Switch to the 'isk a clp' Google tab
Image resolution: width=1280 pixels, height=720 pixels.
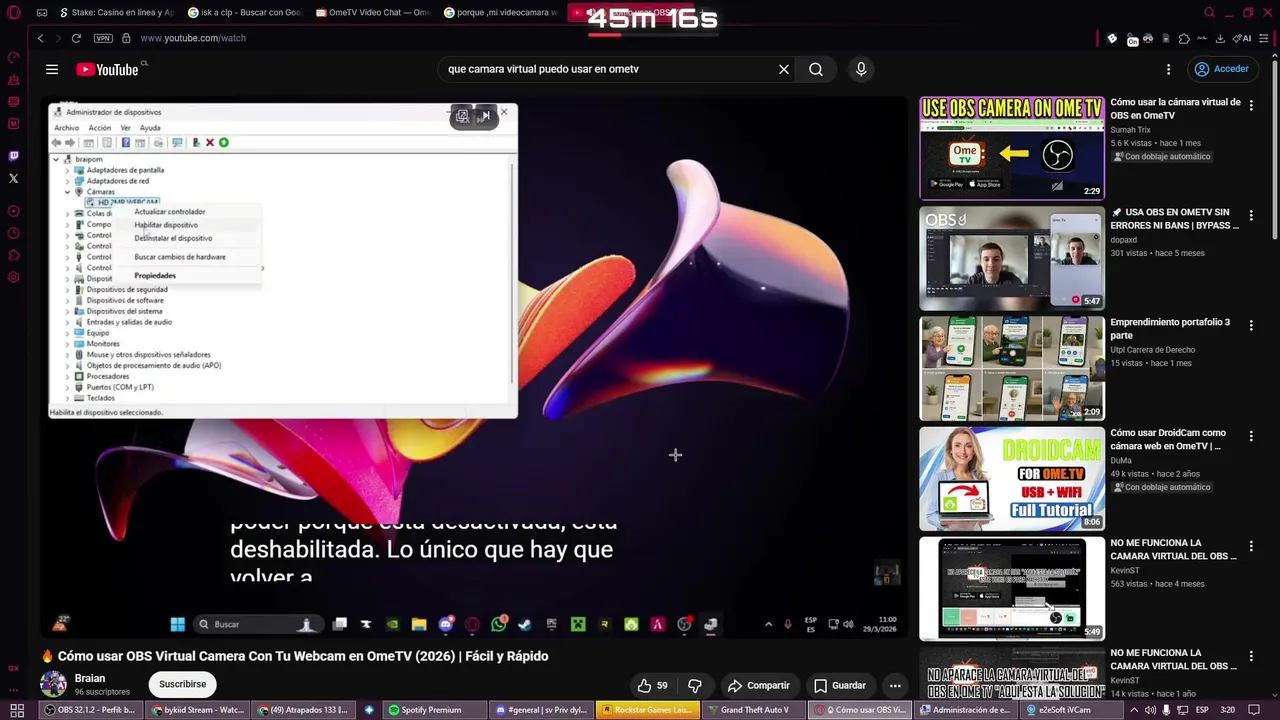pos(245,13)
